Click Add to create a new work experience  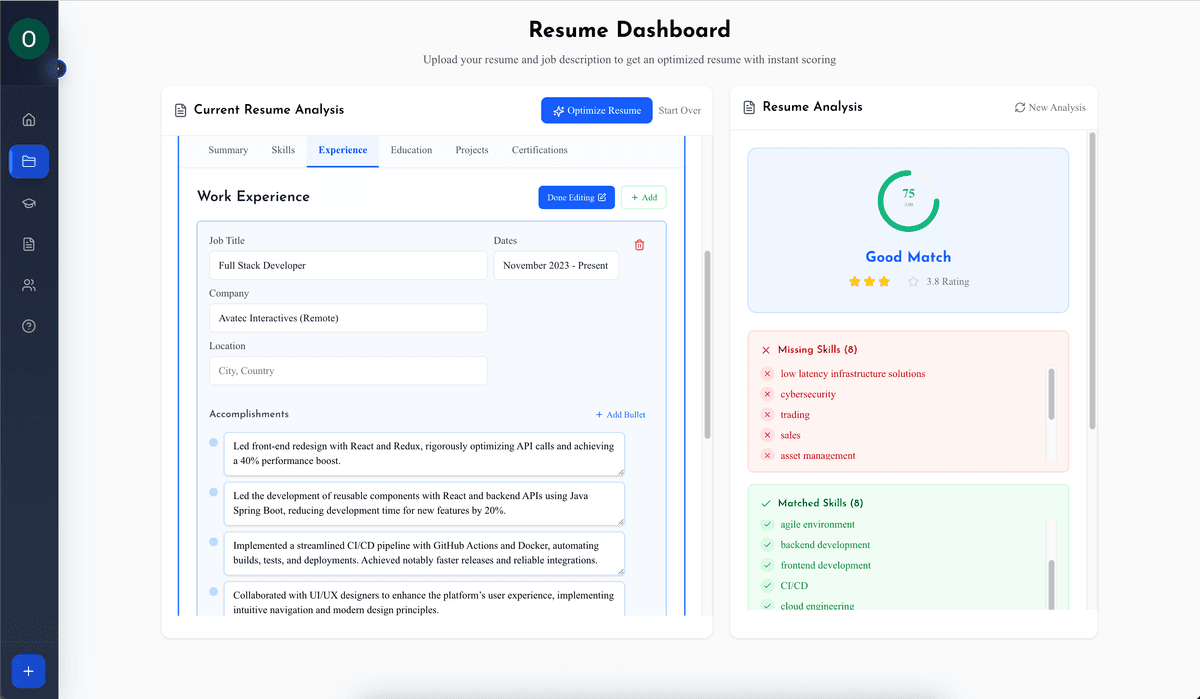point(643,197)
